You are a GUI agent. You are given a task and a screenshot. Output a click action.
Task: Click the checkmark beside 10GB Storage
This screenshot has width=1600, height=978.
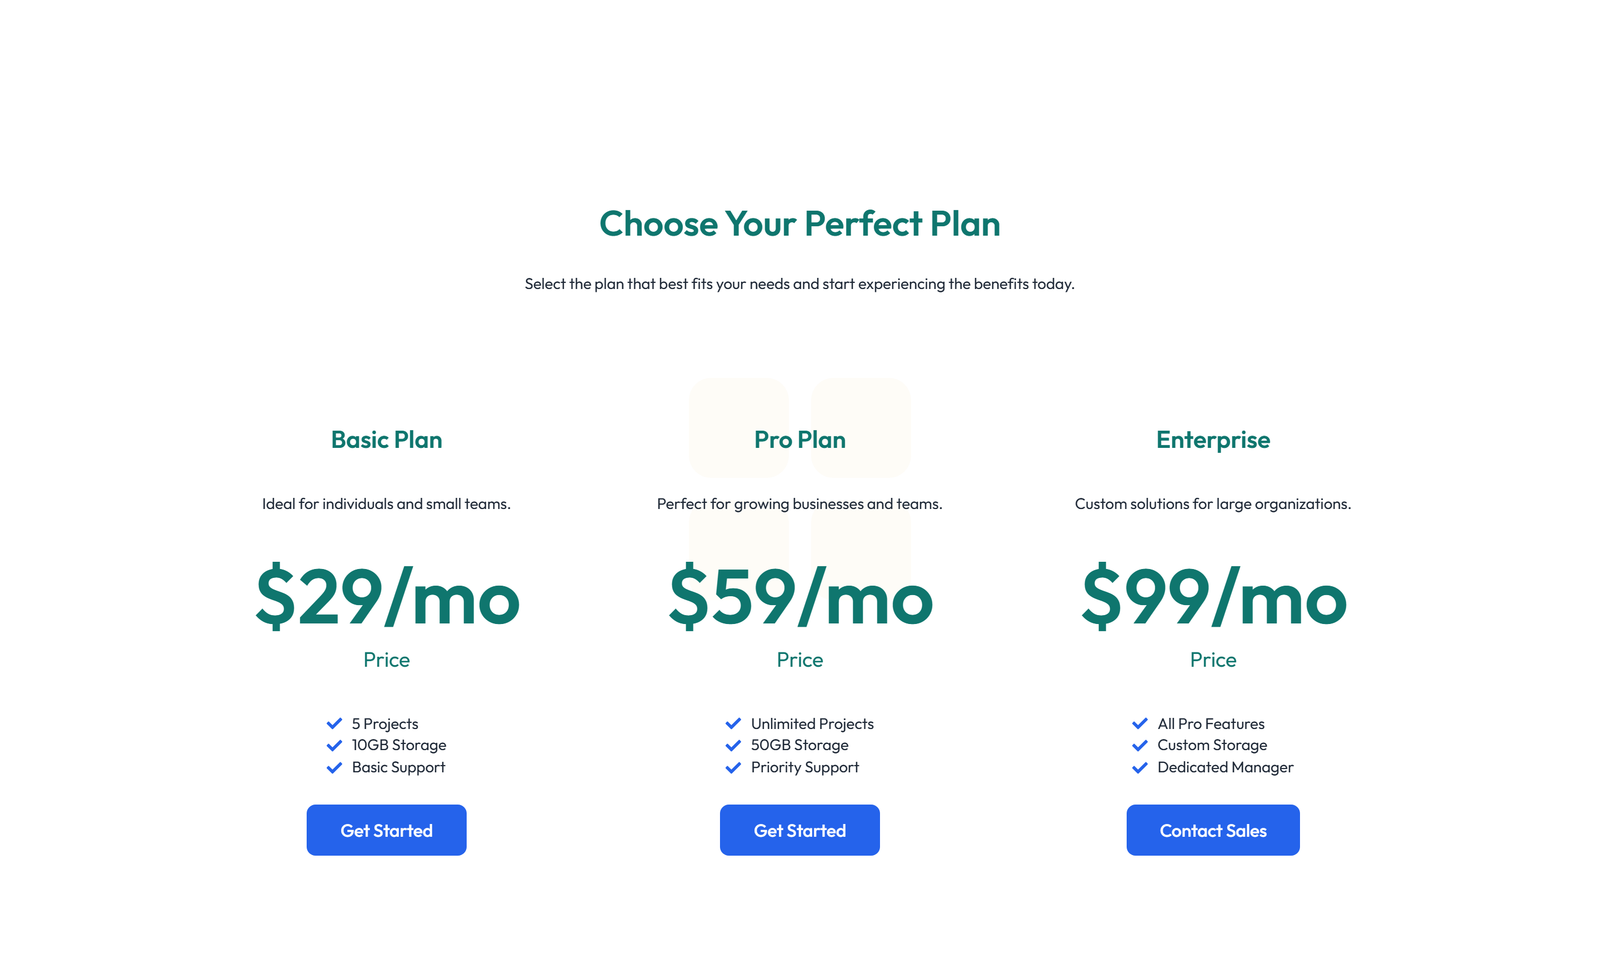(x=334, y=745)
